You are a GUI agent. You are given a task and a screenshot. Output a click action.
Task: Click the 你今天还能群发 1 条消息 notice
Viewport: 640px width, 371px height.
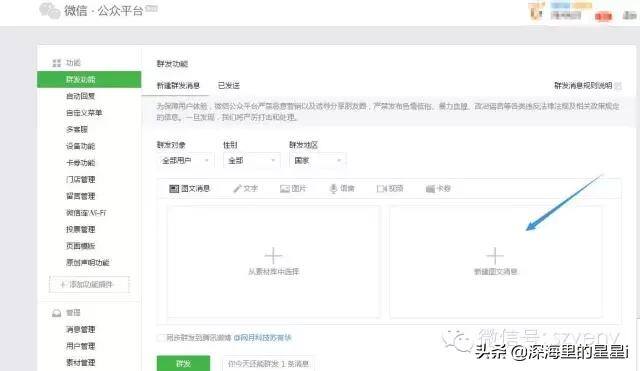(268, 364)
